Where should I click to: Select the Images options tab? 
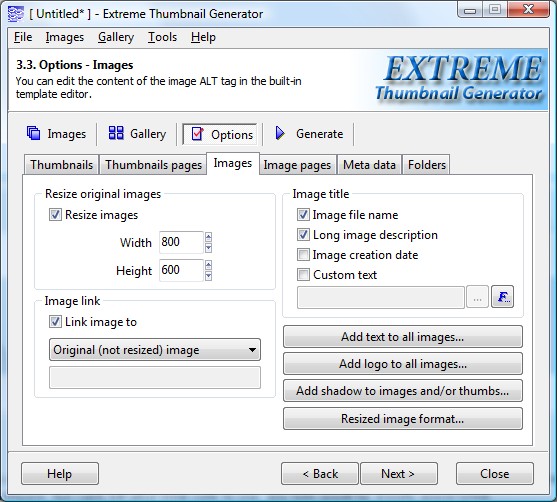click(x=233, y=163)
